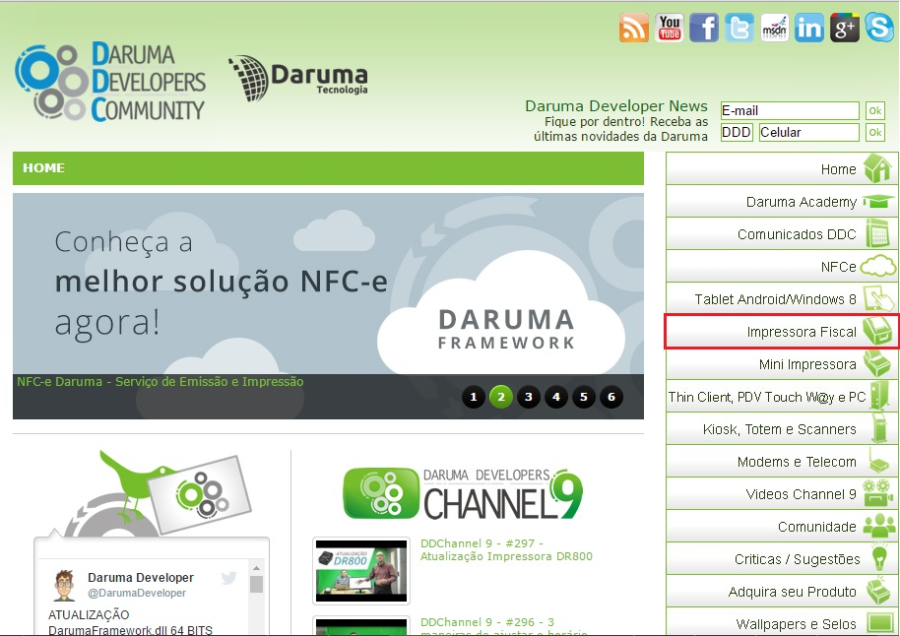The width and height of the screenshot is (900, 636).
Task: Click the Twitter bird in Daruma Developer widget
Action: (229, 577)
